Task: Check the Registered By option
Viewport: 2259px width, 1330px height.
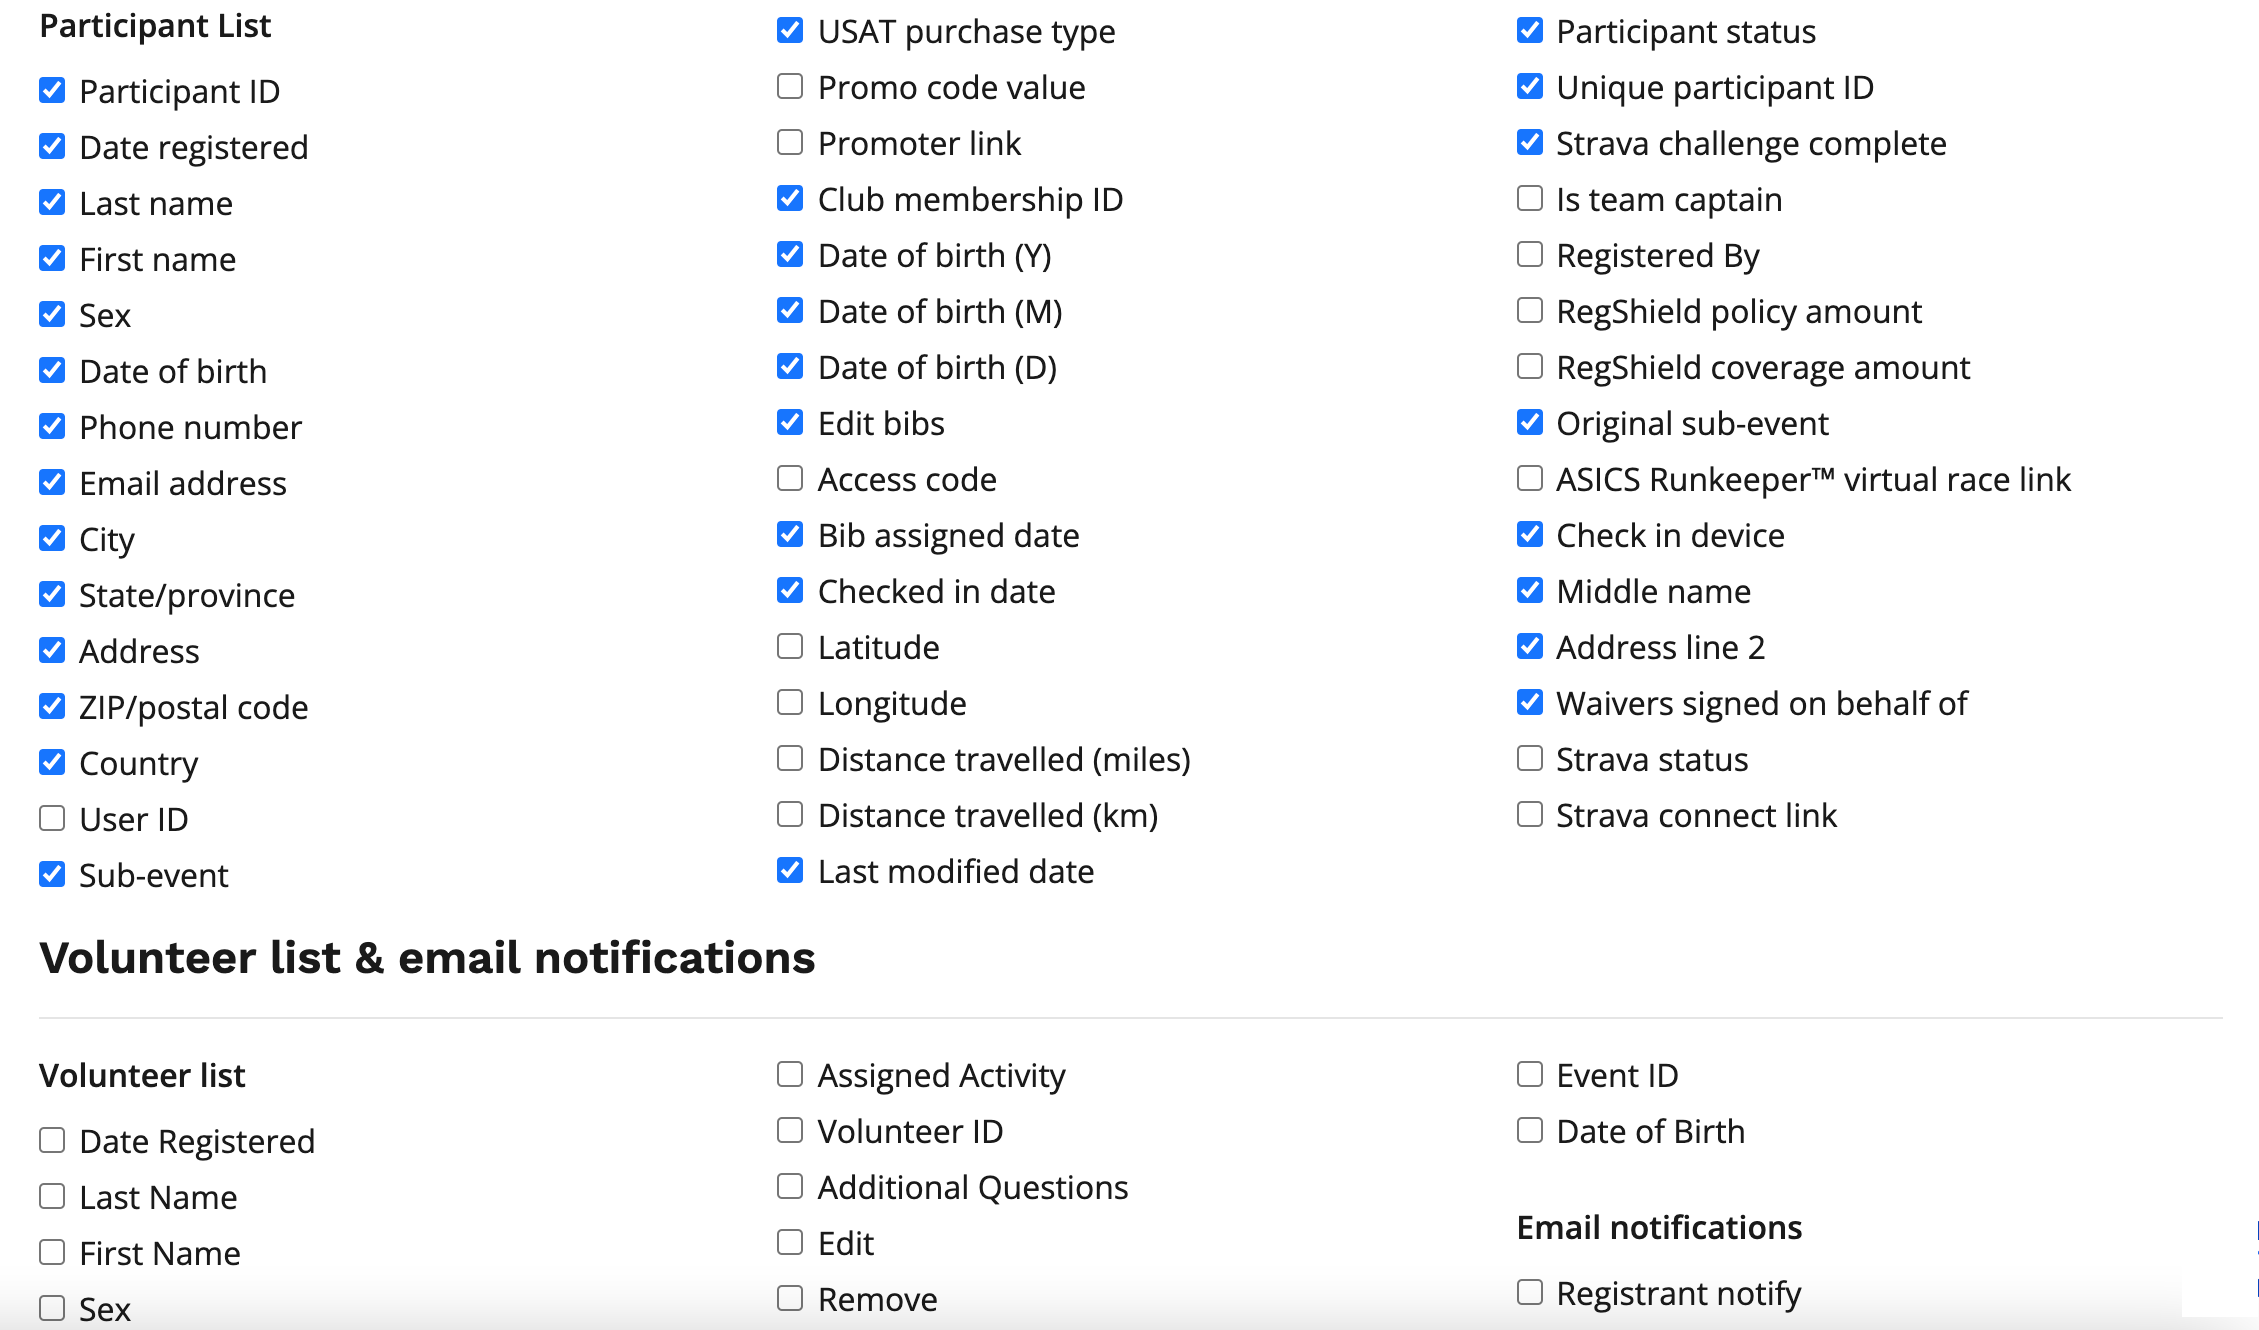Action: (1530, 255)
